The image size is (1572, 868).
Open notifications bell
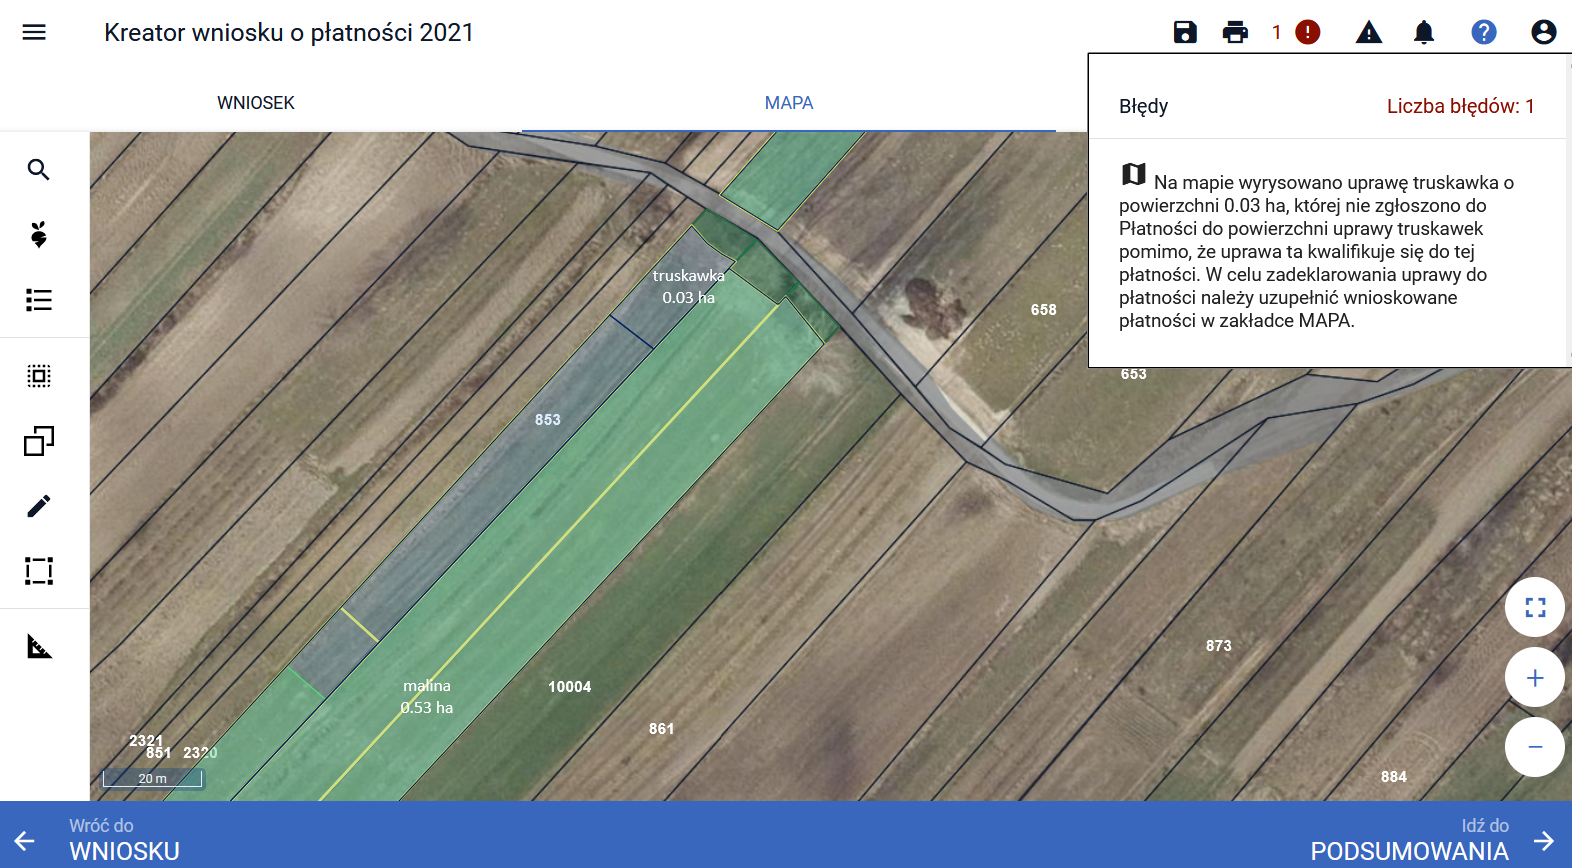click(x=1424, y=32)
